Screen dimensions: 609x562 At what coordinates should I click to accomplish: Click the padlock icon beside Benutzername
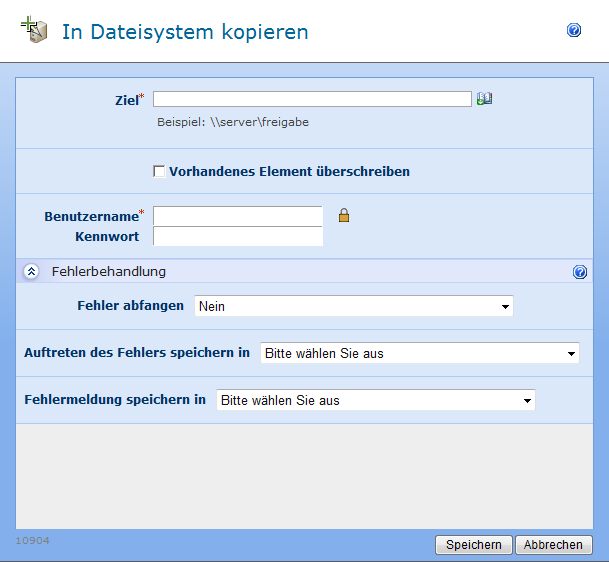(343, 215)
